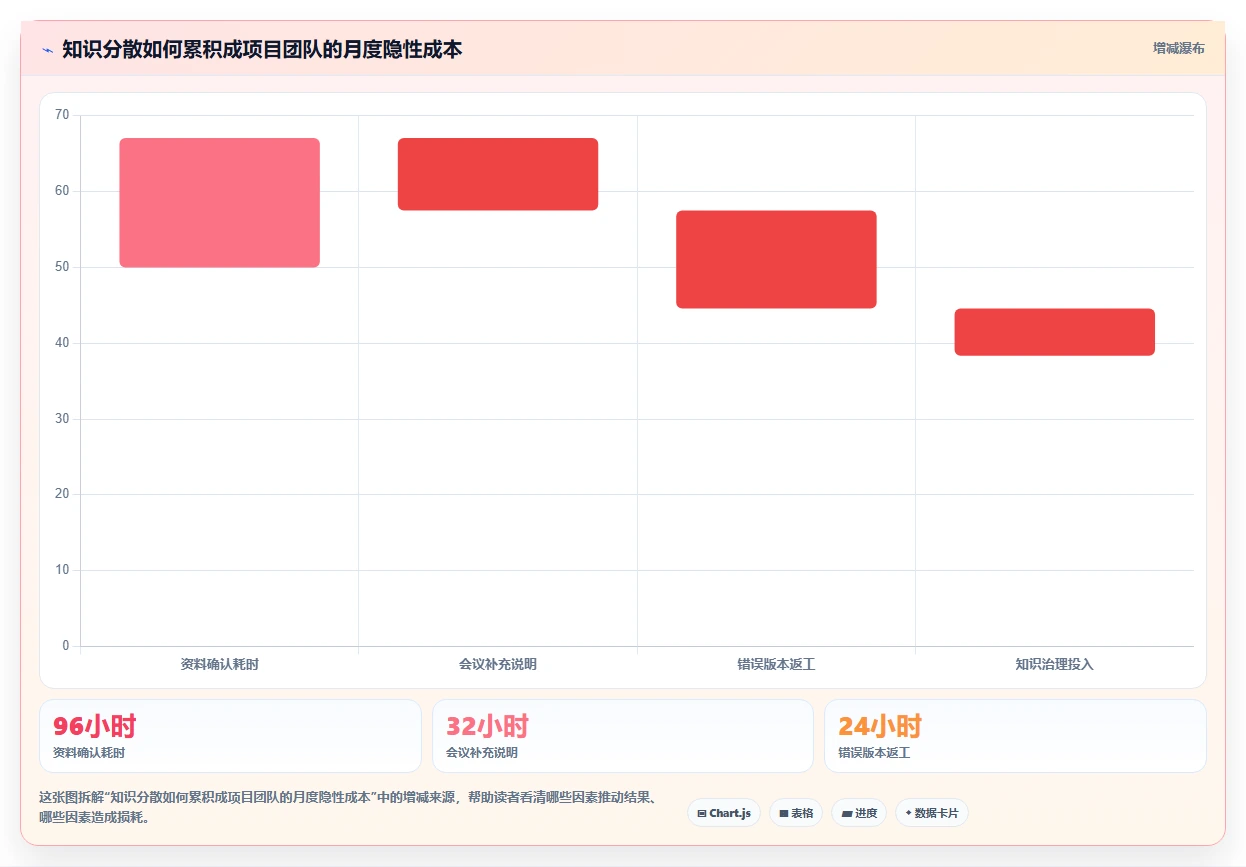This screenshot has width=1246, height=867.
Task: Click the y-axis value 10
Action: (x=62, y=570)
